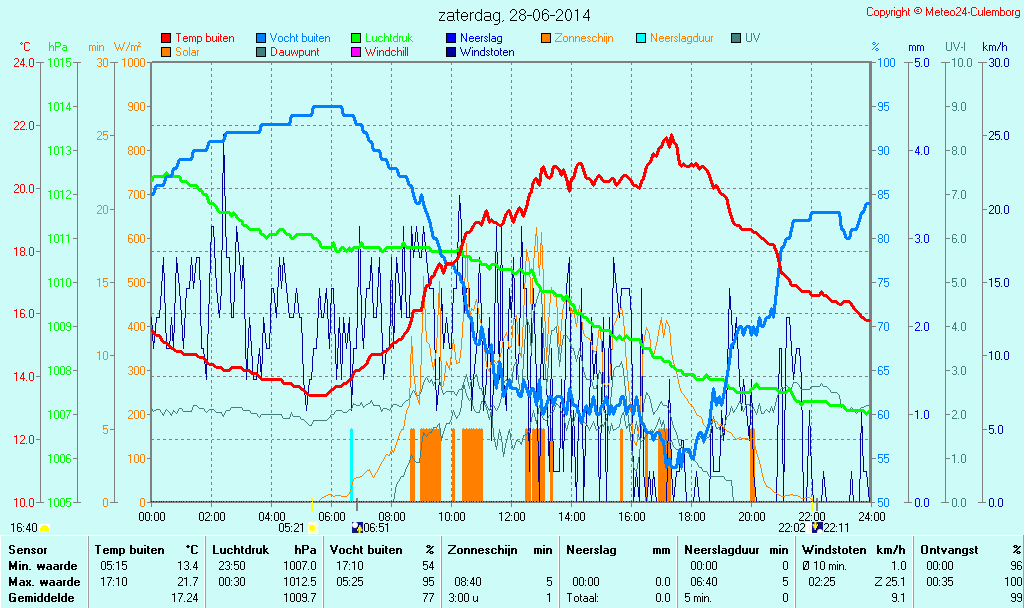
Task: Click the moon icon beside 22:11
Action: 816,527
